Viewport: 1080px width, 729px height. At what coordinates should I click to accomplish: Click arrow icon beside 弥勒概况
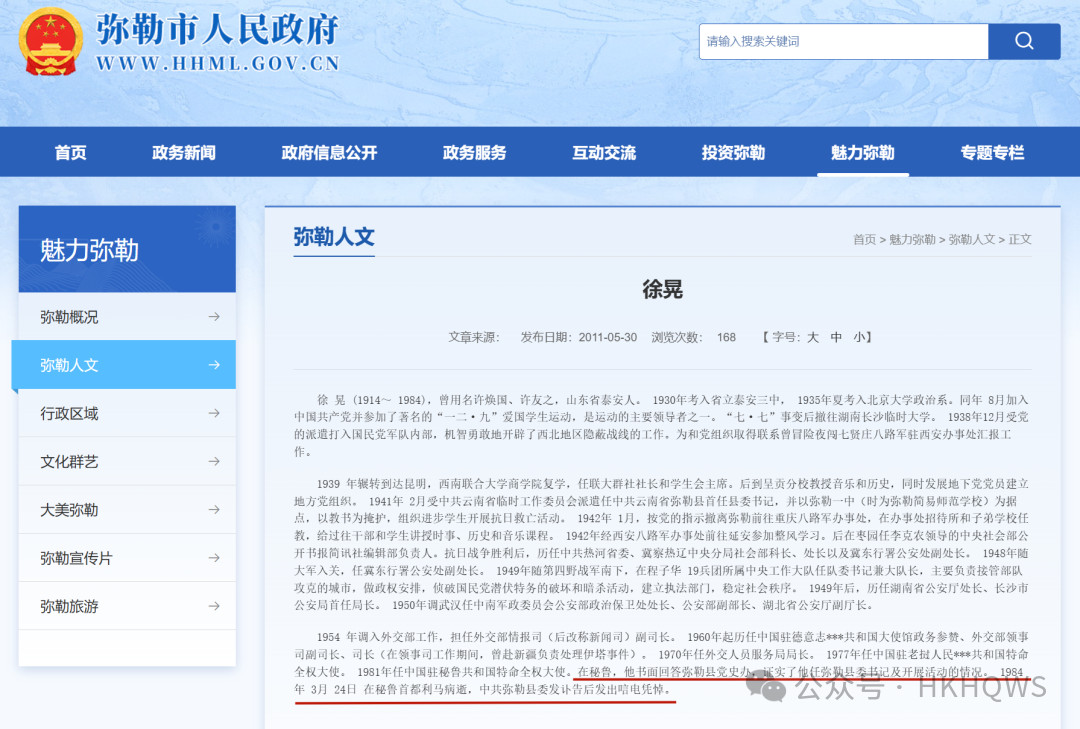click(213, 317)
